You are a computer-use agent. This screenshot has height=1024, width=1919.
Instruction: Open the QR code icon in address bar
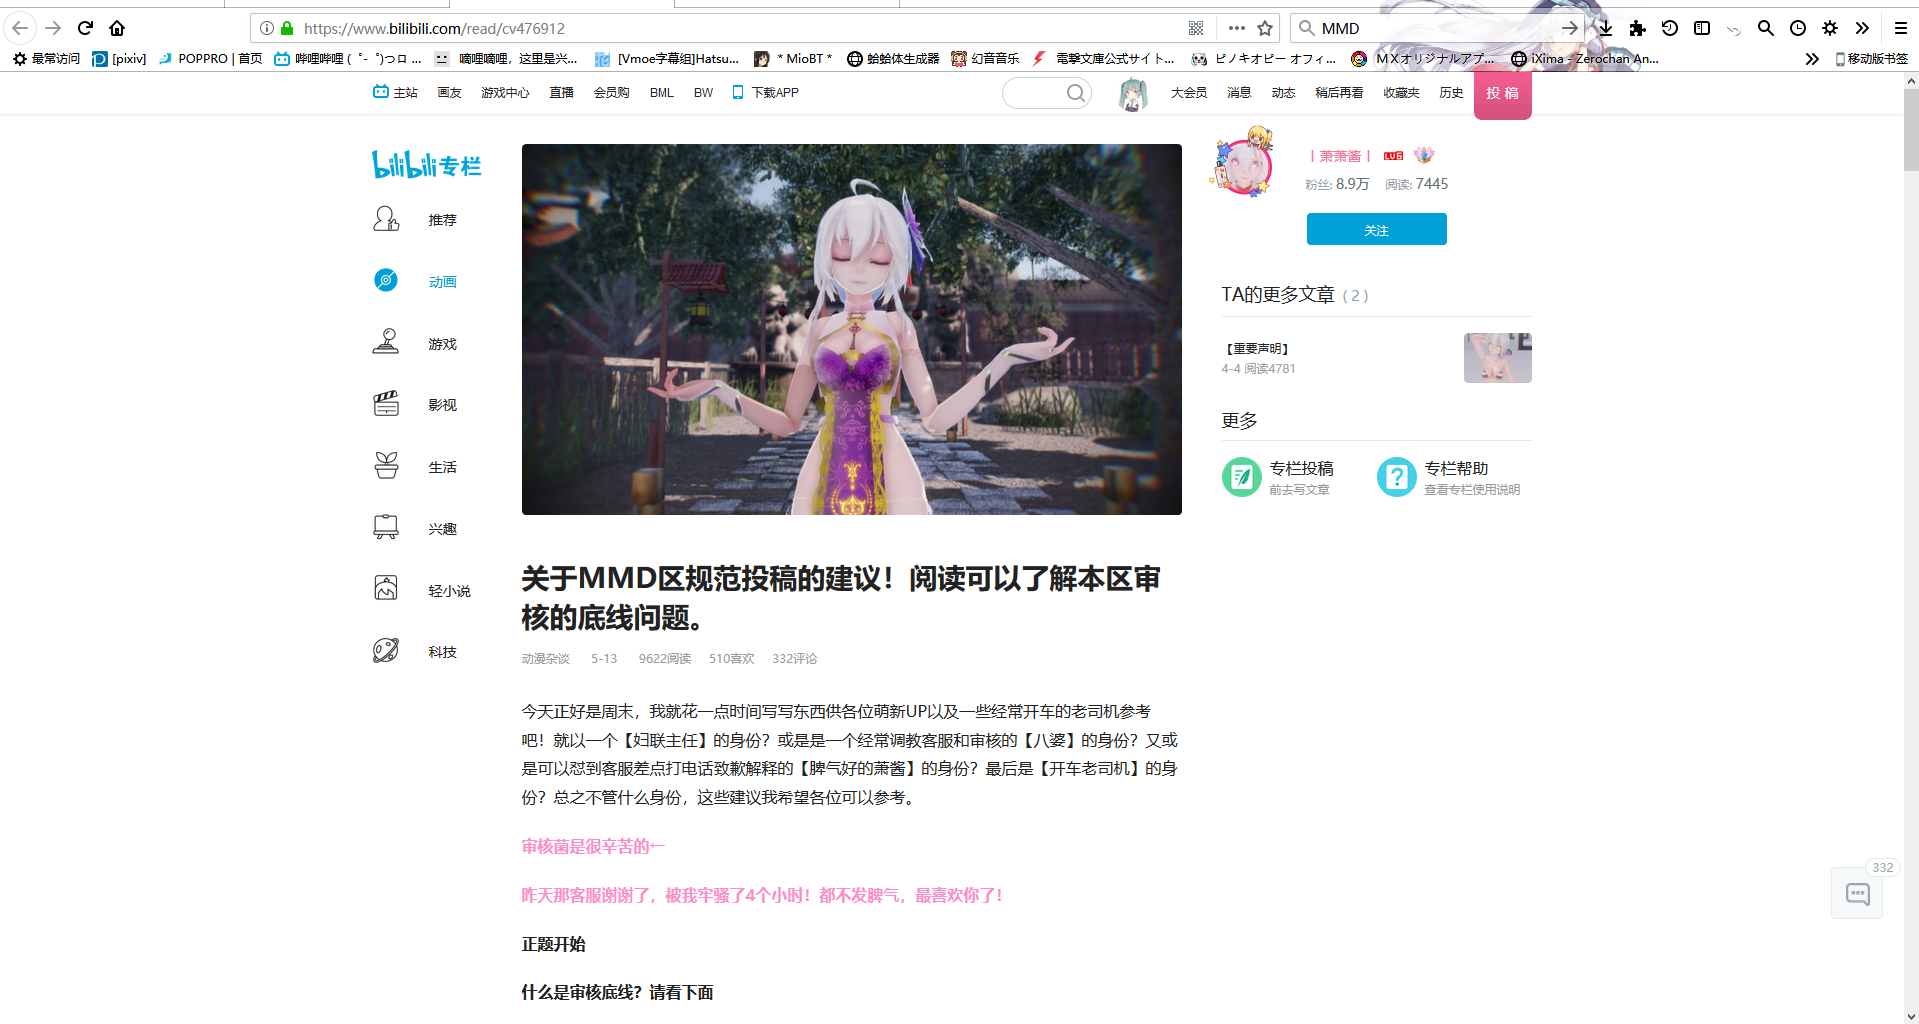pyautogui.click(x=1196, y=28)
